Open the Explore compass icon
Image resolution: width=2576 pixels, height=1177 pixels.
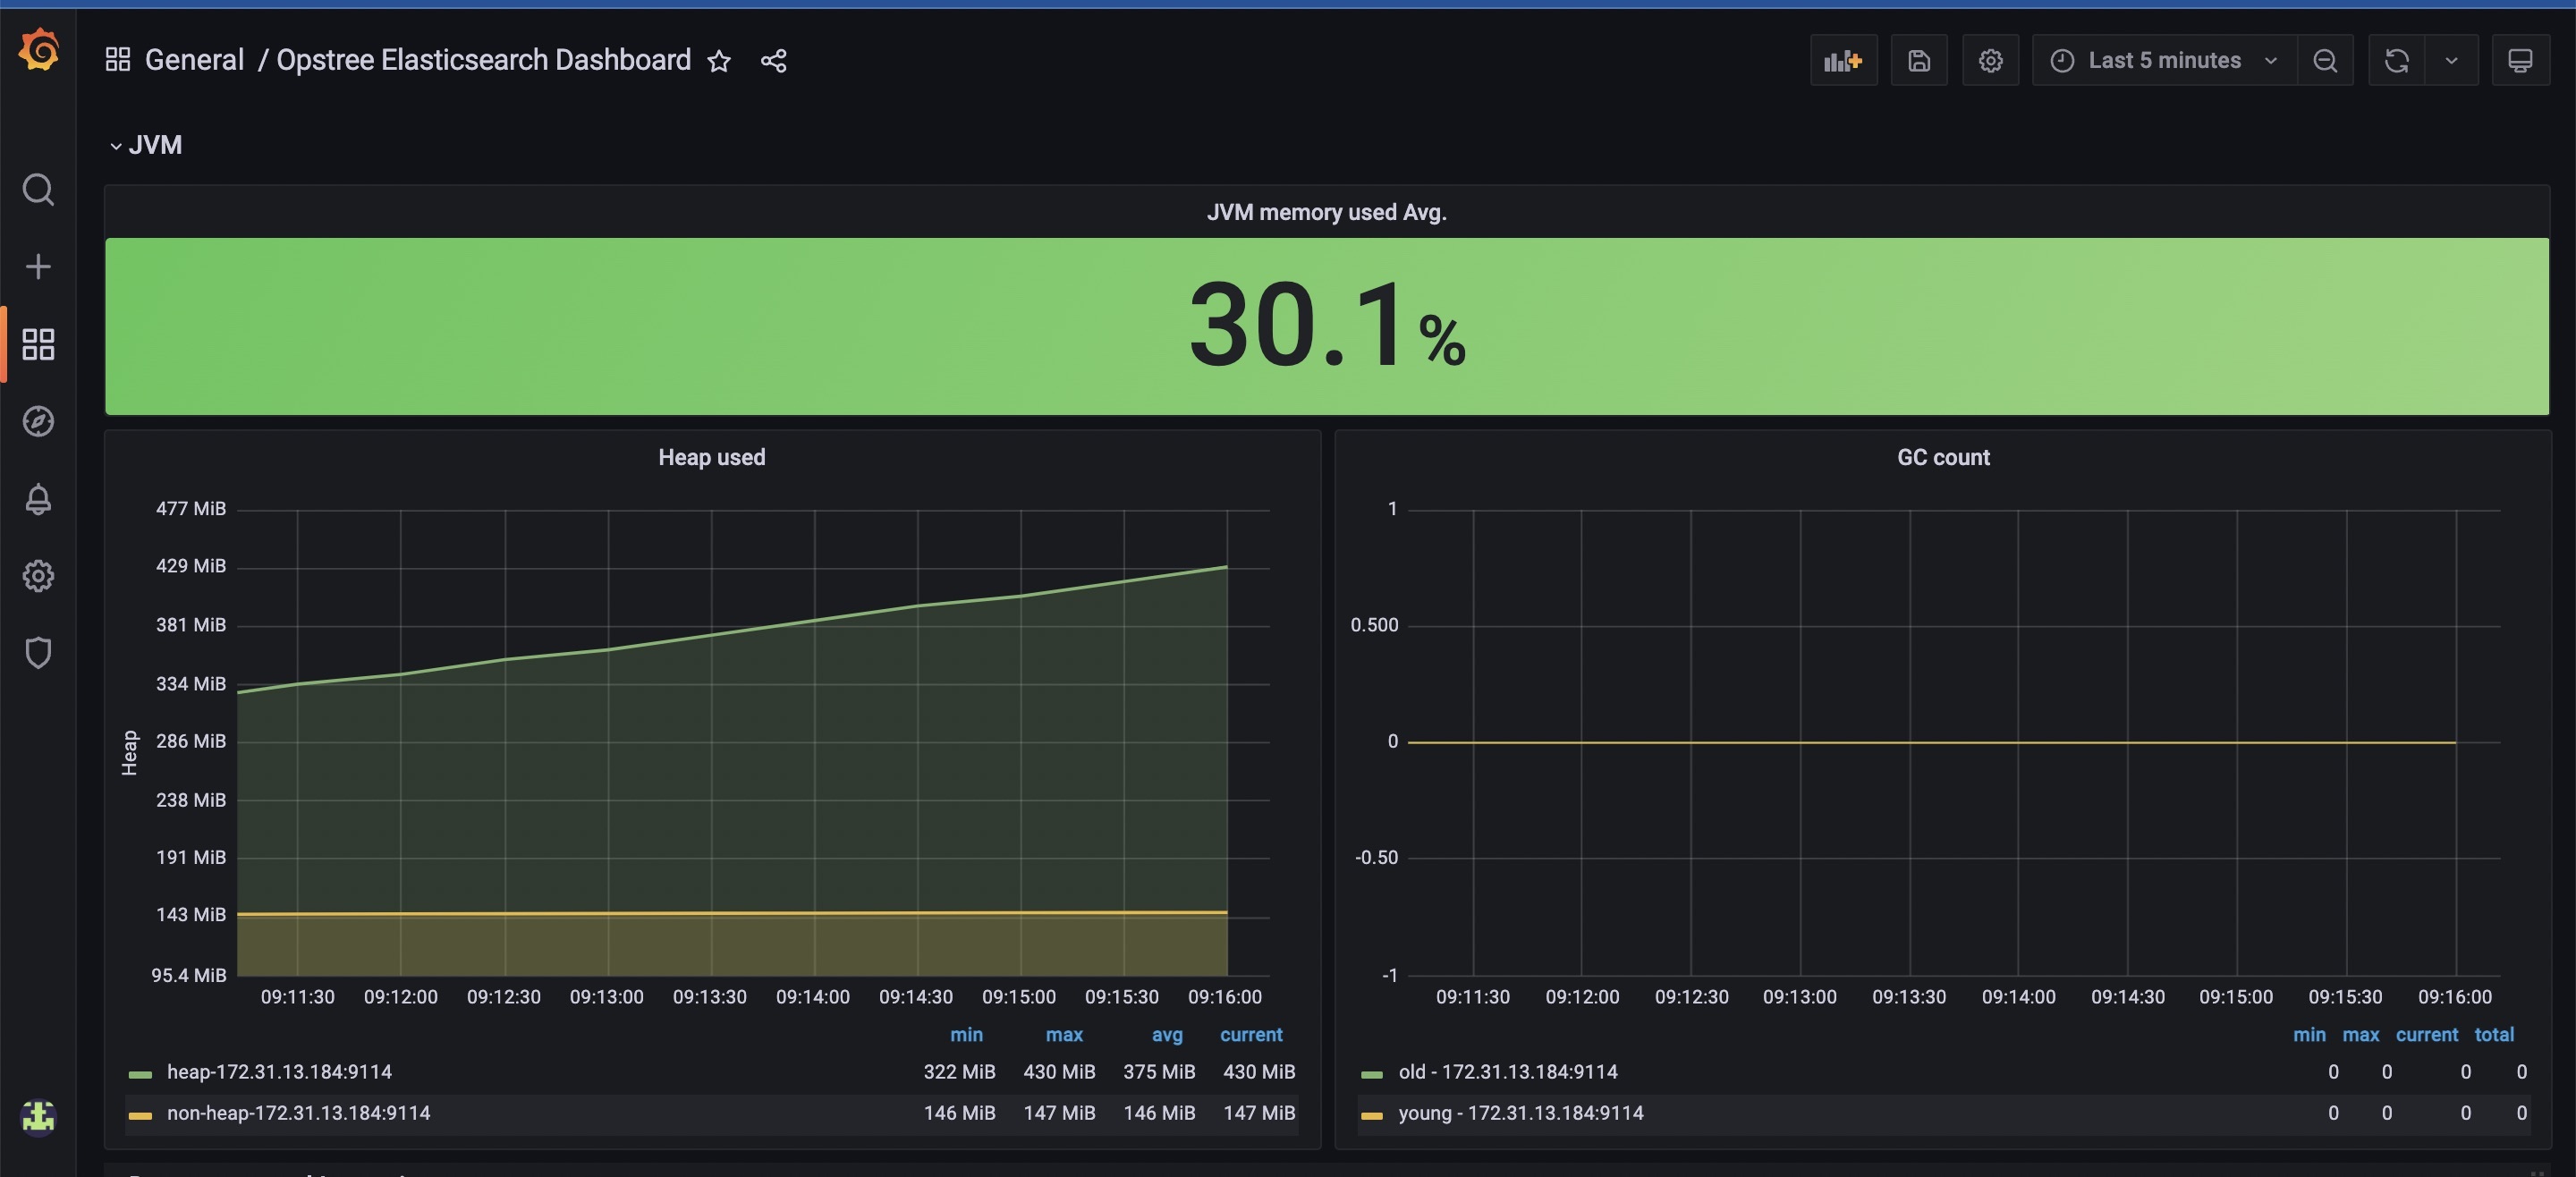tap(38, 421)
